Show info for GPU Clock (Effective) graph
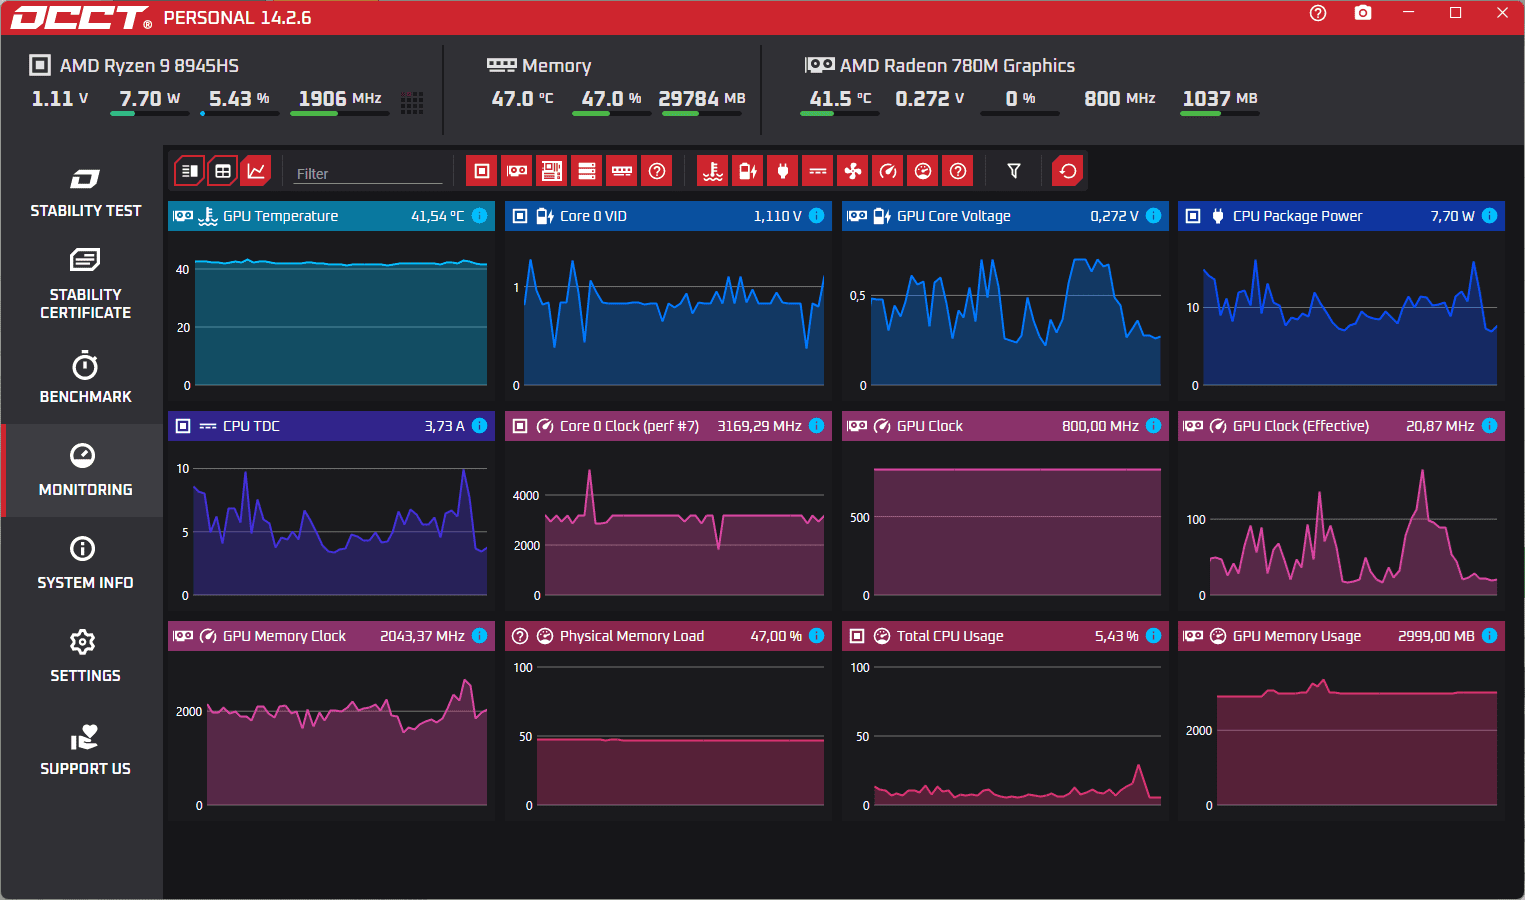The image size is (1525, 900). (x=1490, y=426)
